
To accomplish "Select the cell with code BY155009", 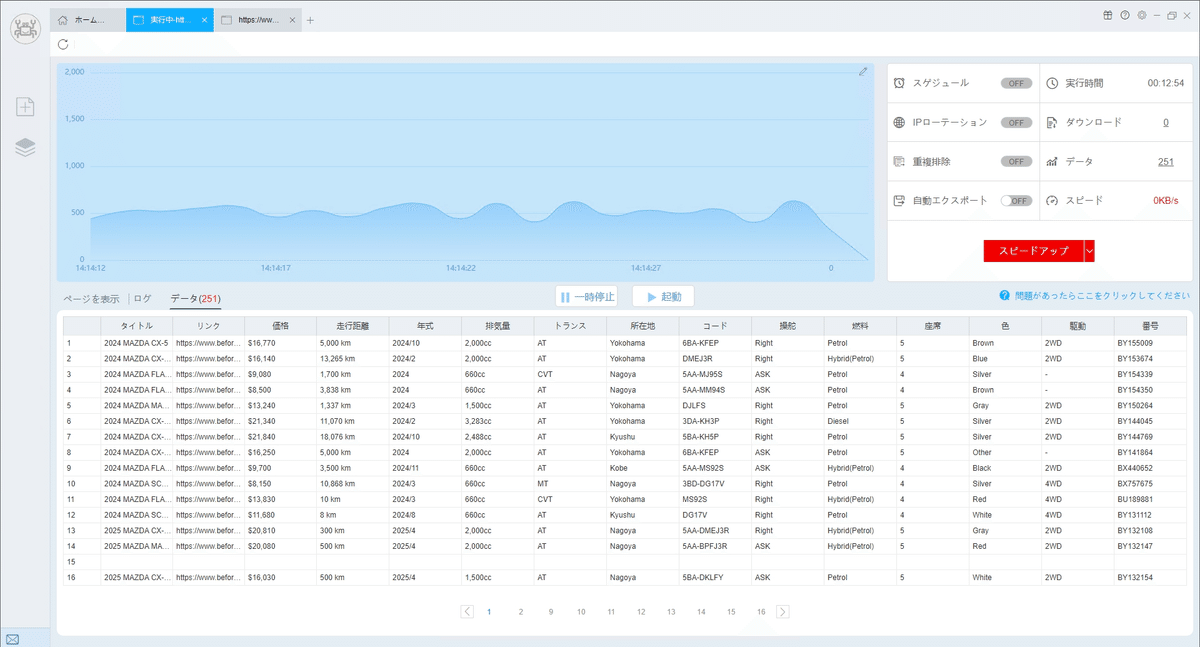I will [1150, 343].
